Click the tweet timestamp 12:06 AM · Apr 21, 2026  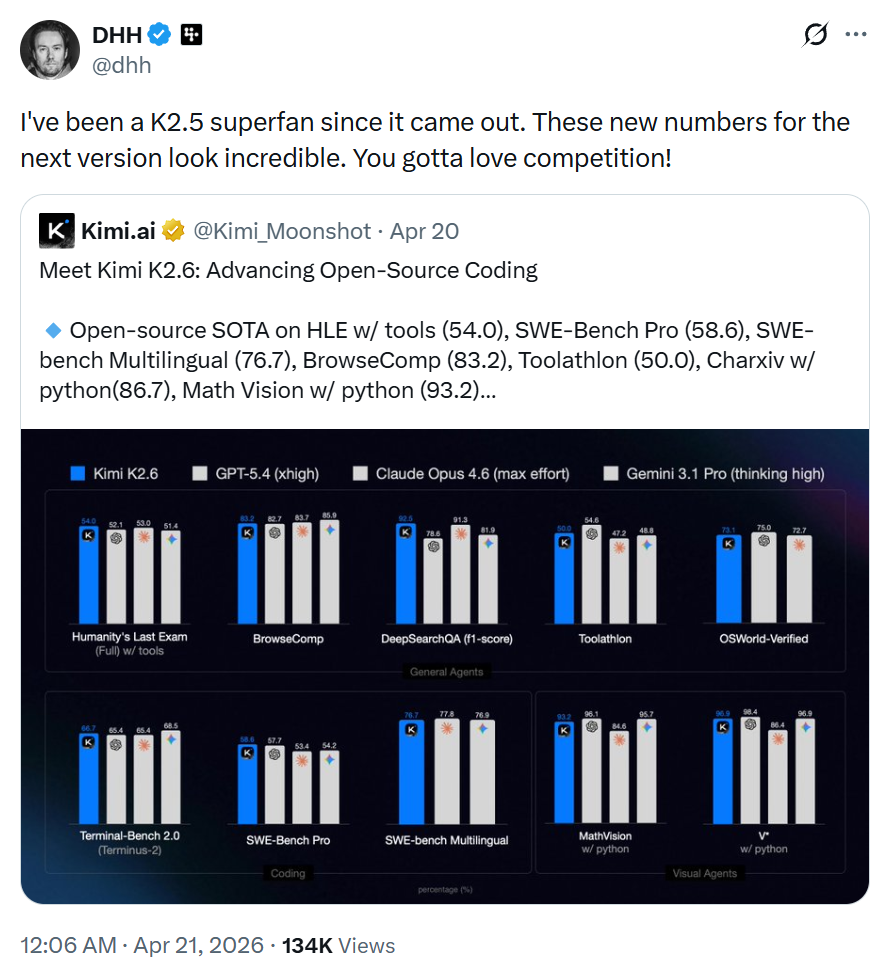click(x=142, y=945)
